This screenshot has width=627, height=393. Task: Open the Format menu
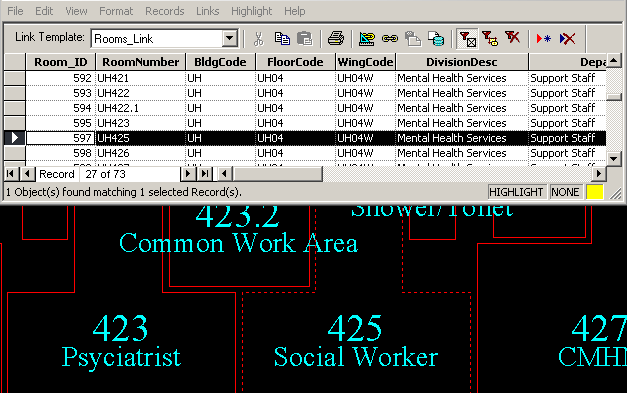[x=116, y=11]
